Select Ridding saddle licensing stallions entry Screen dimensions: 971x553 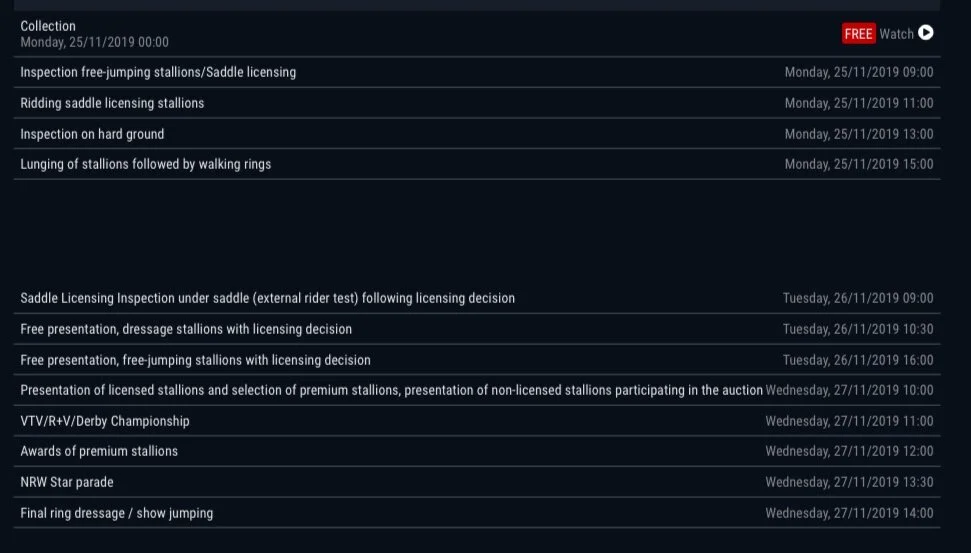point(477,103)
